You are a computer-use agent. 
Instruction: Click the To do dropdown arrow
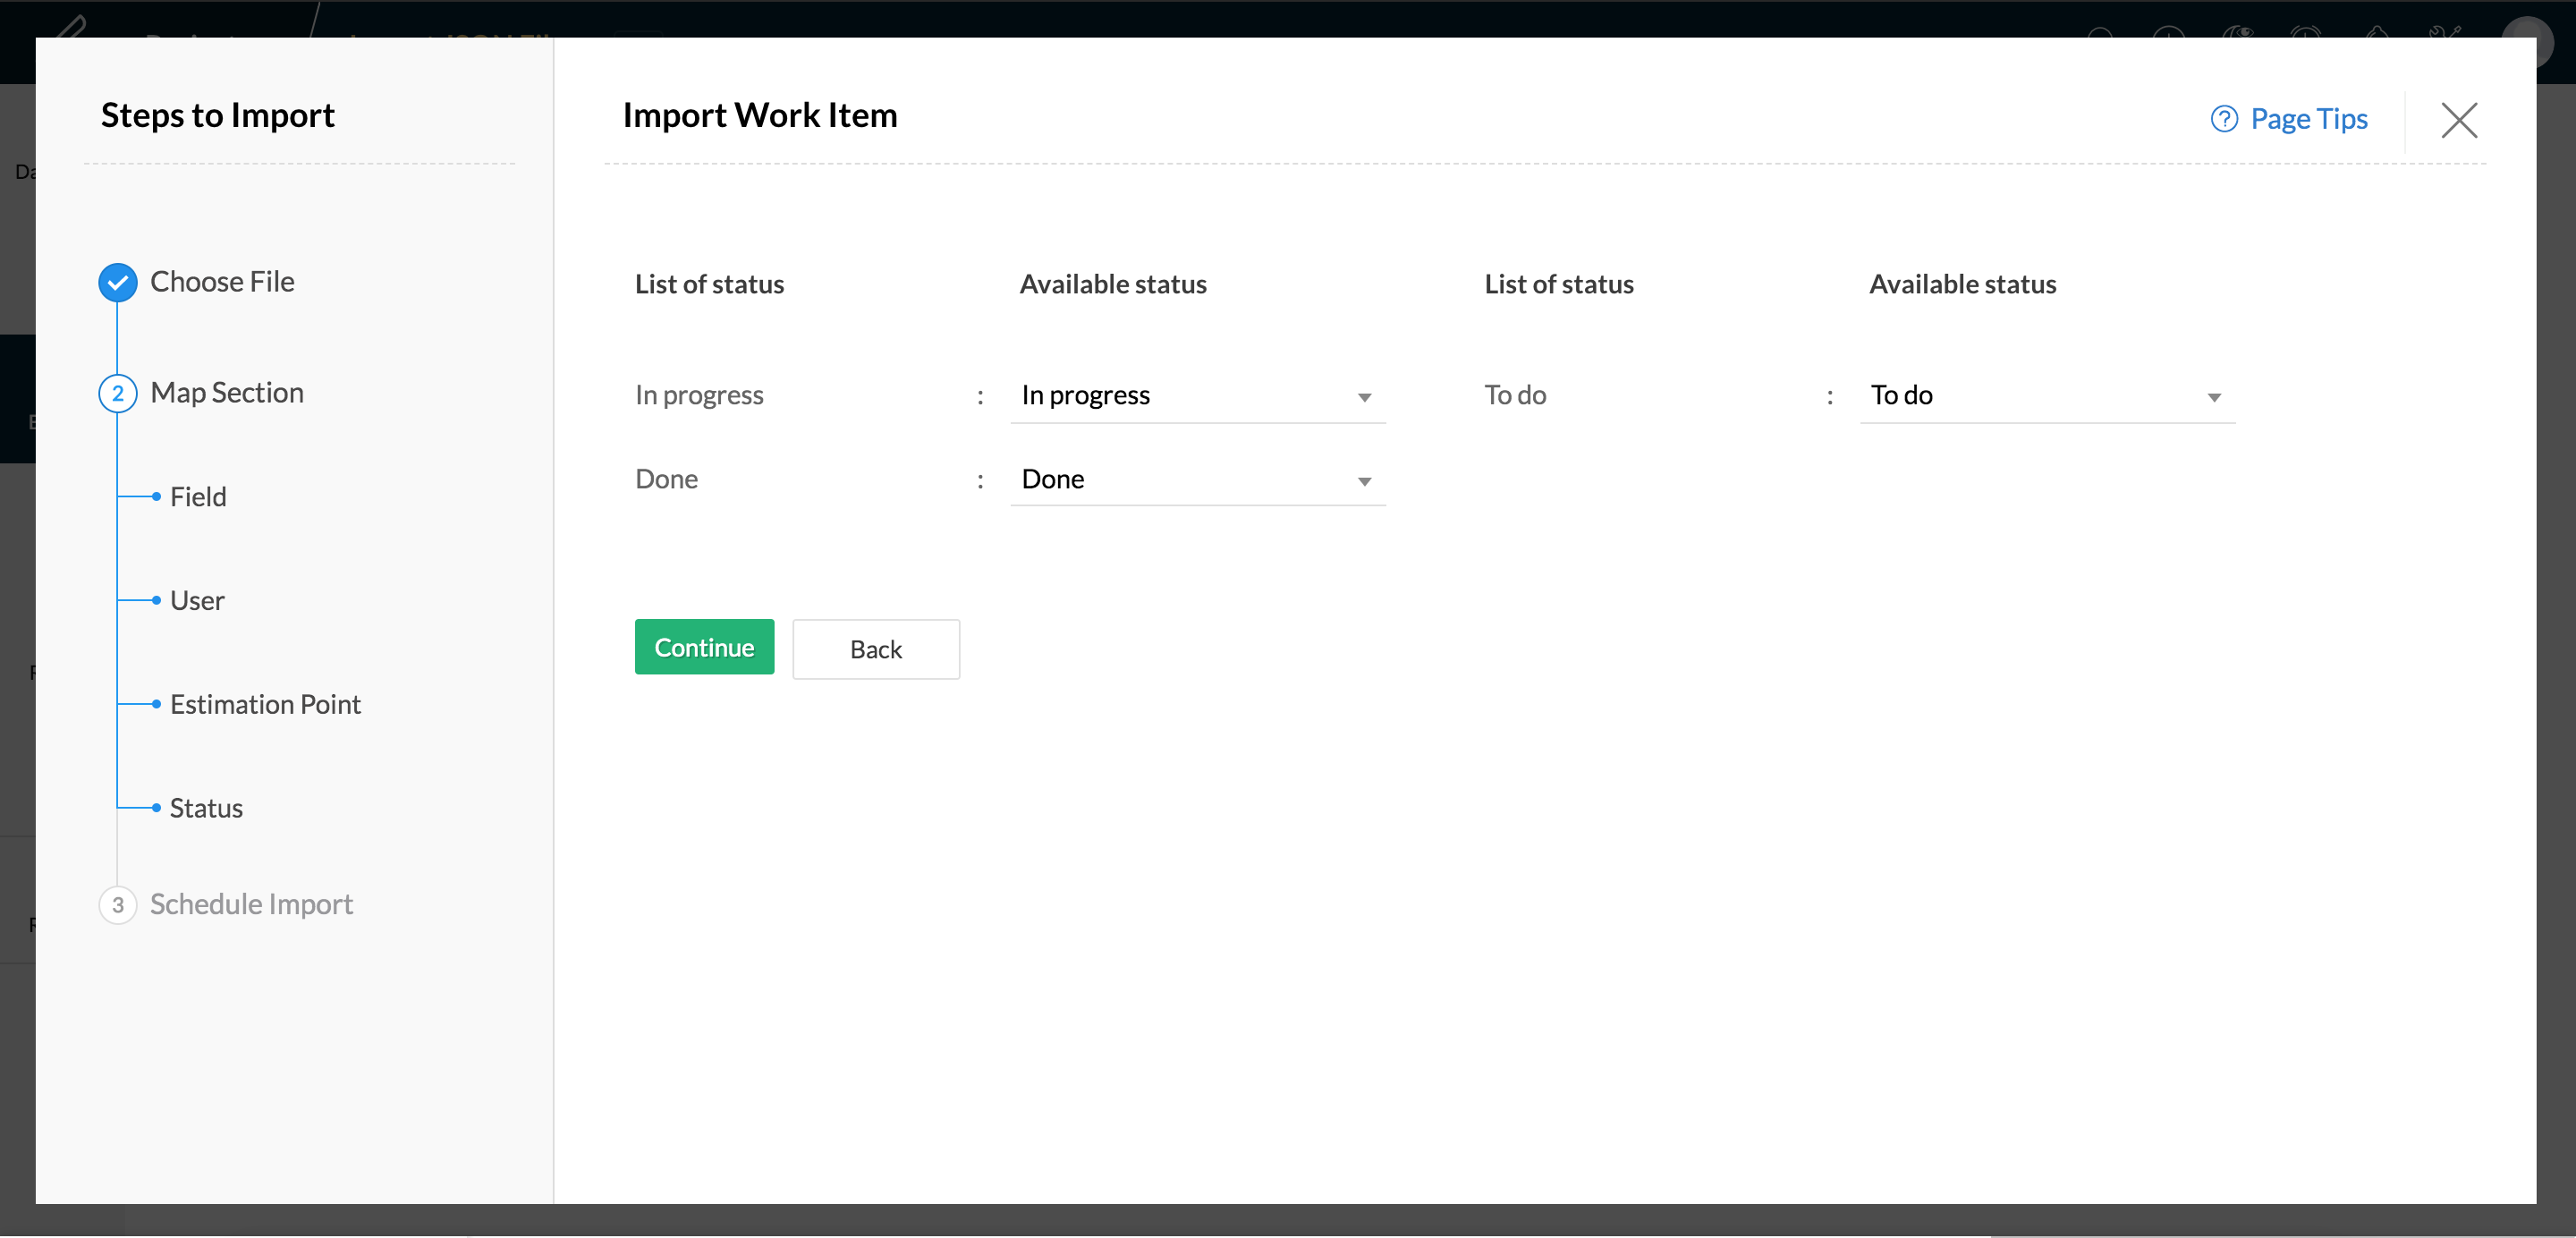point(2214,398)
